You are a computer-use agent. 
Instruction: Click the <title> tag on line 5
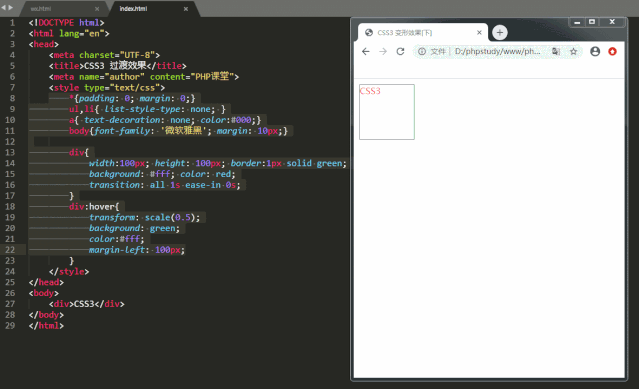(66, 66)
